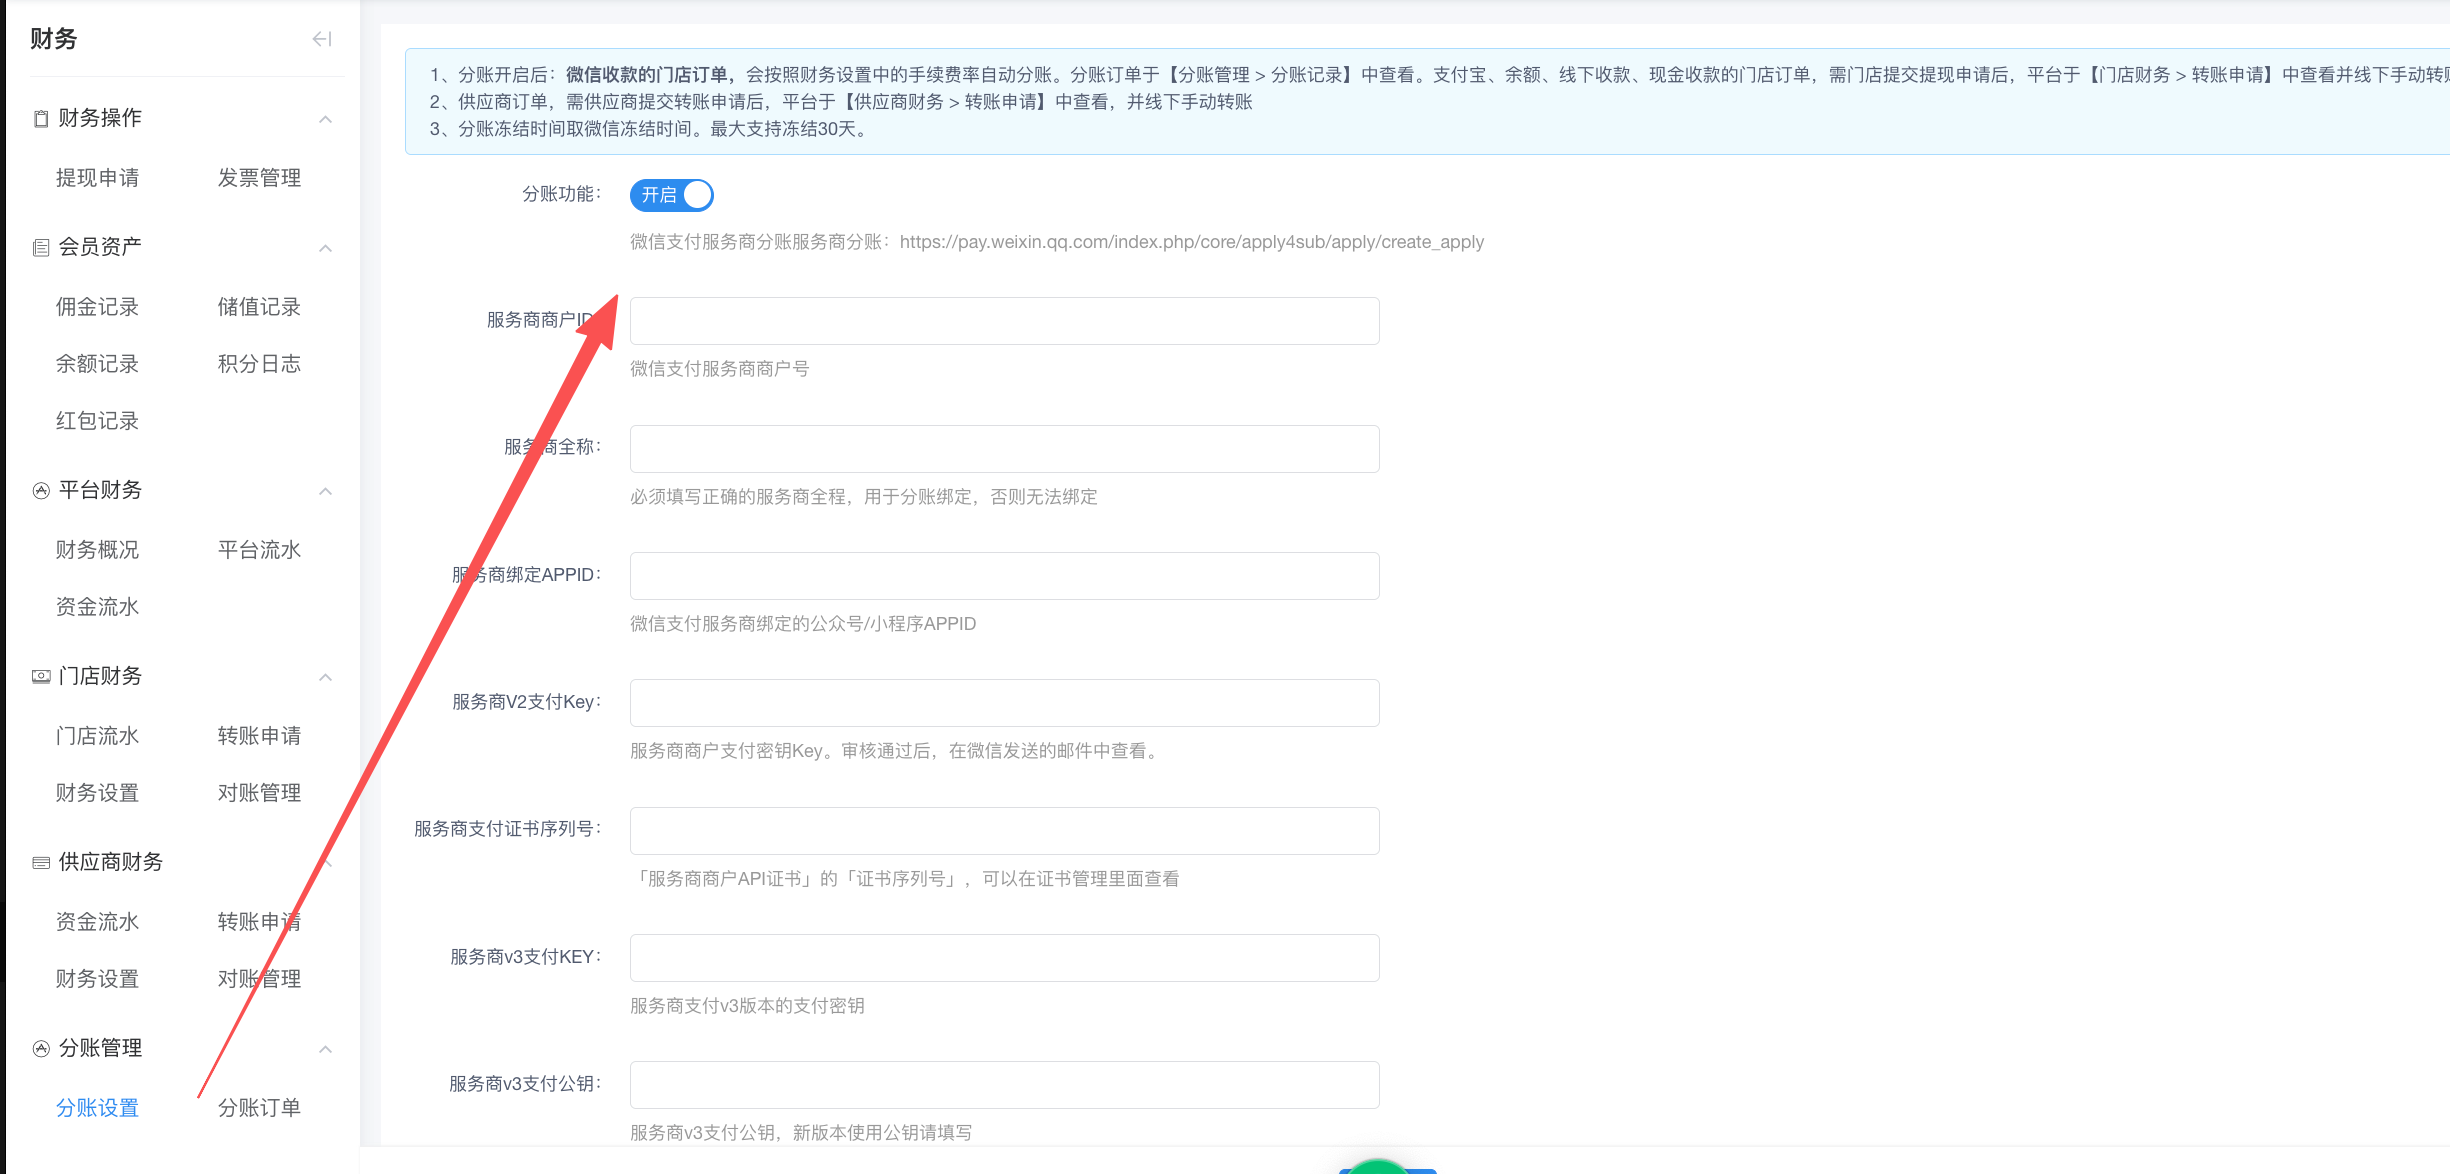Open 红包记录 under 会员资产
Screen dimensions: 2450x1174
point(96,420)
